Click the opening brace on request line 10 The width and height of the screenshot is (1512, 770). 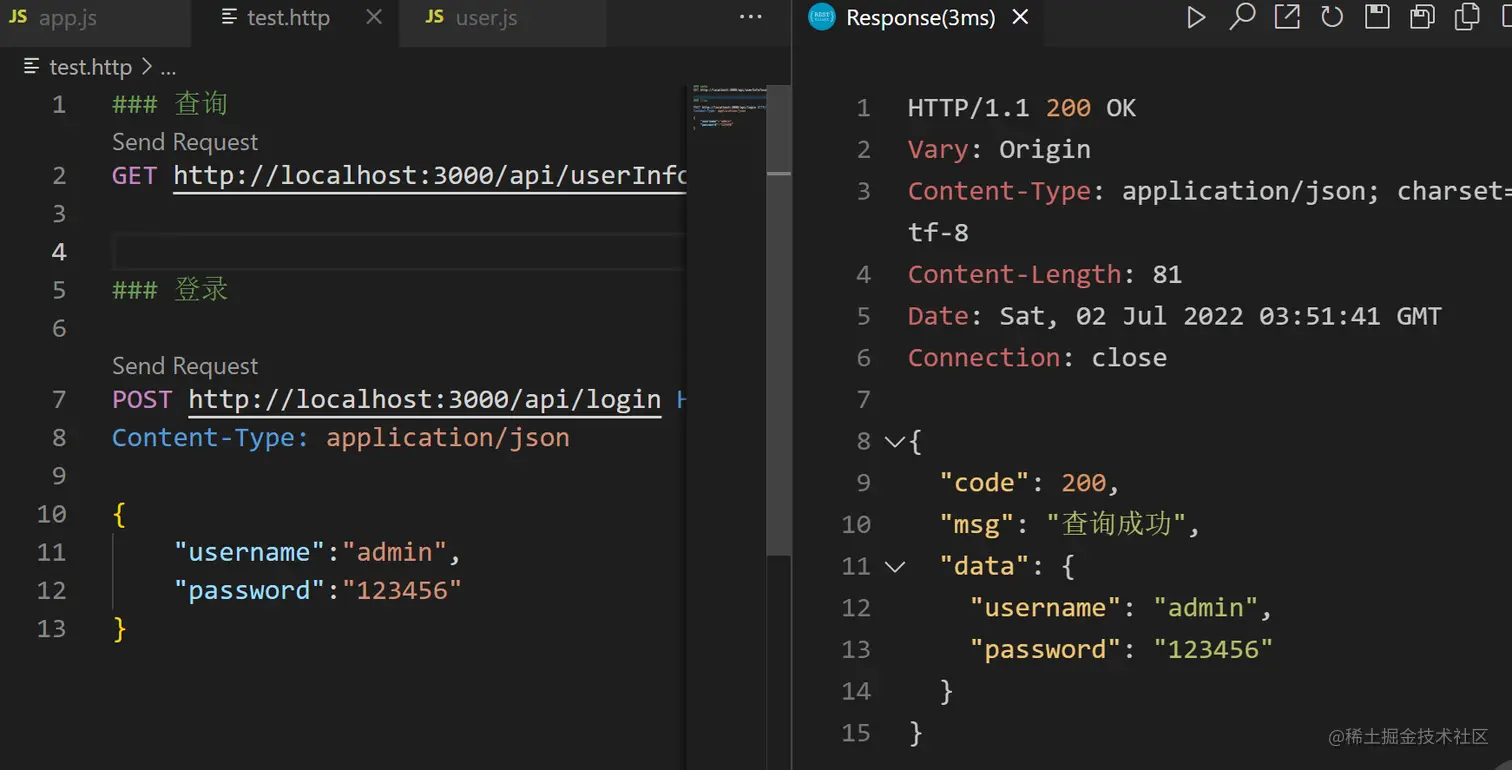coord(119,515)
